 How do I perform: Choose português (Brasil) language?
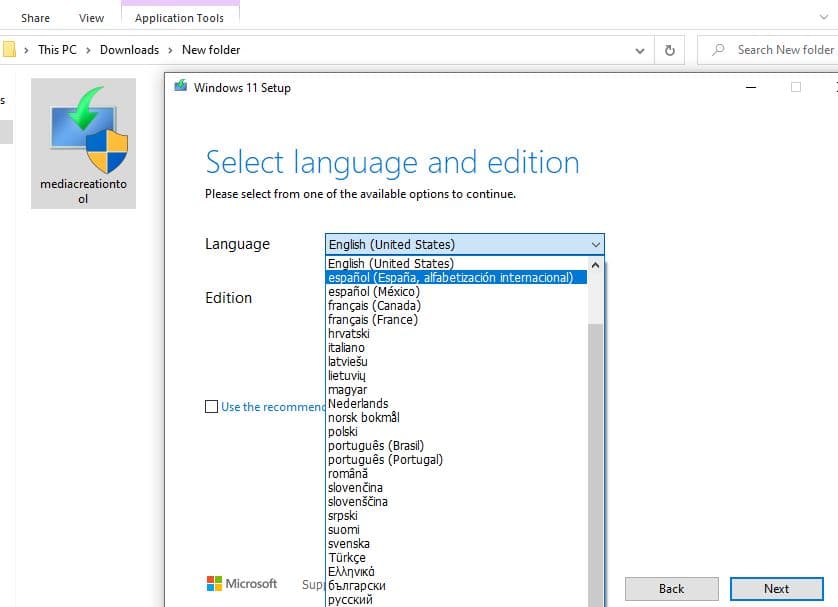456,446
